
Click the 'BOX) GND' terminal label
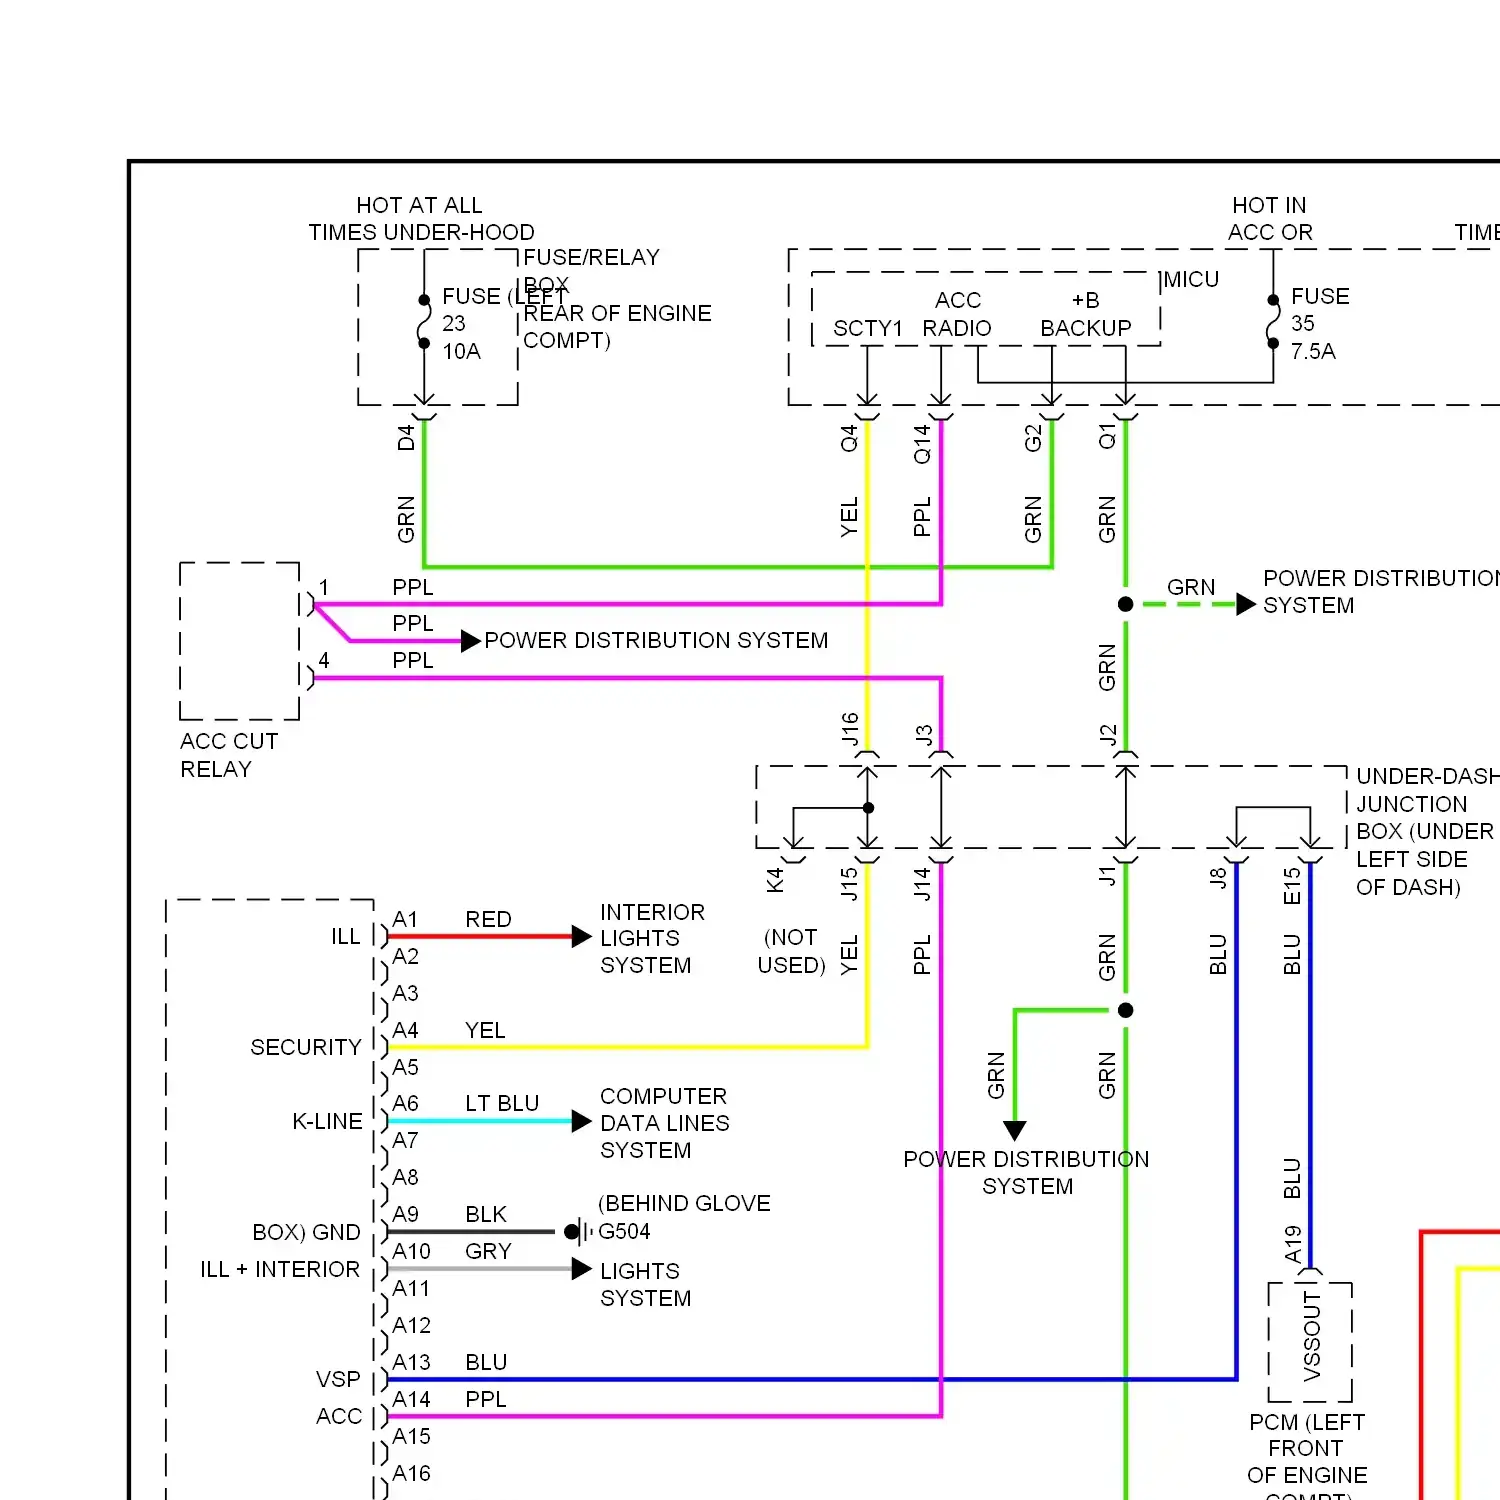coord(306,1232)
